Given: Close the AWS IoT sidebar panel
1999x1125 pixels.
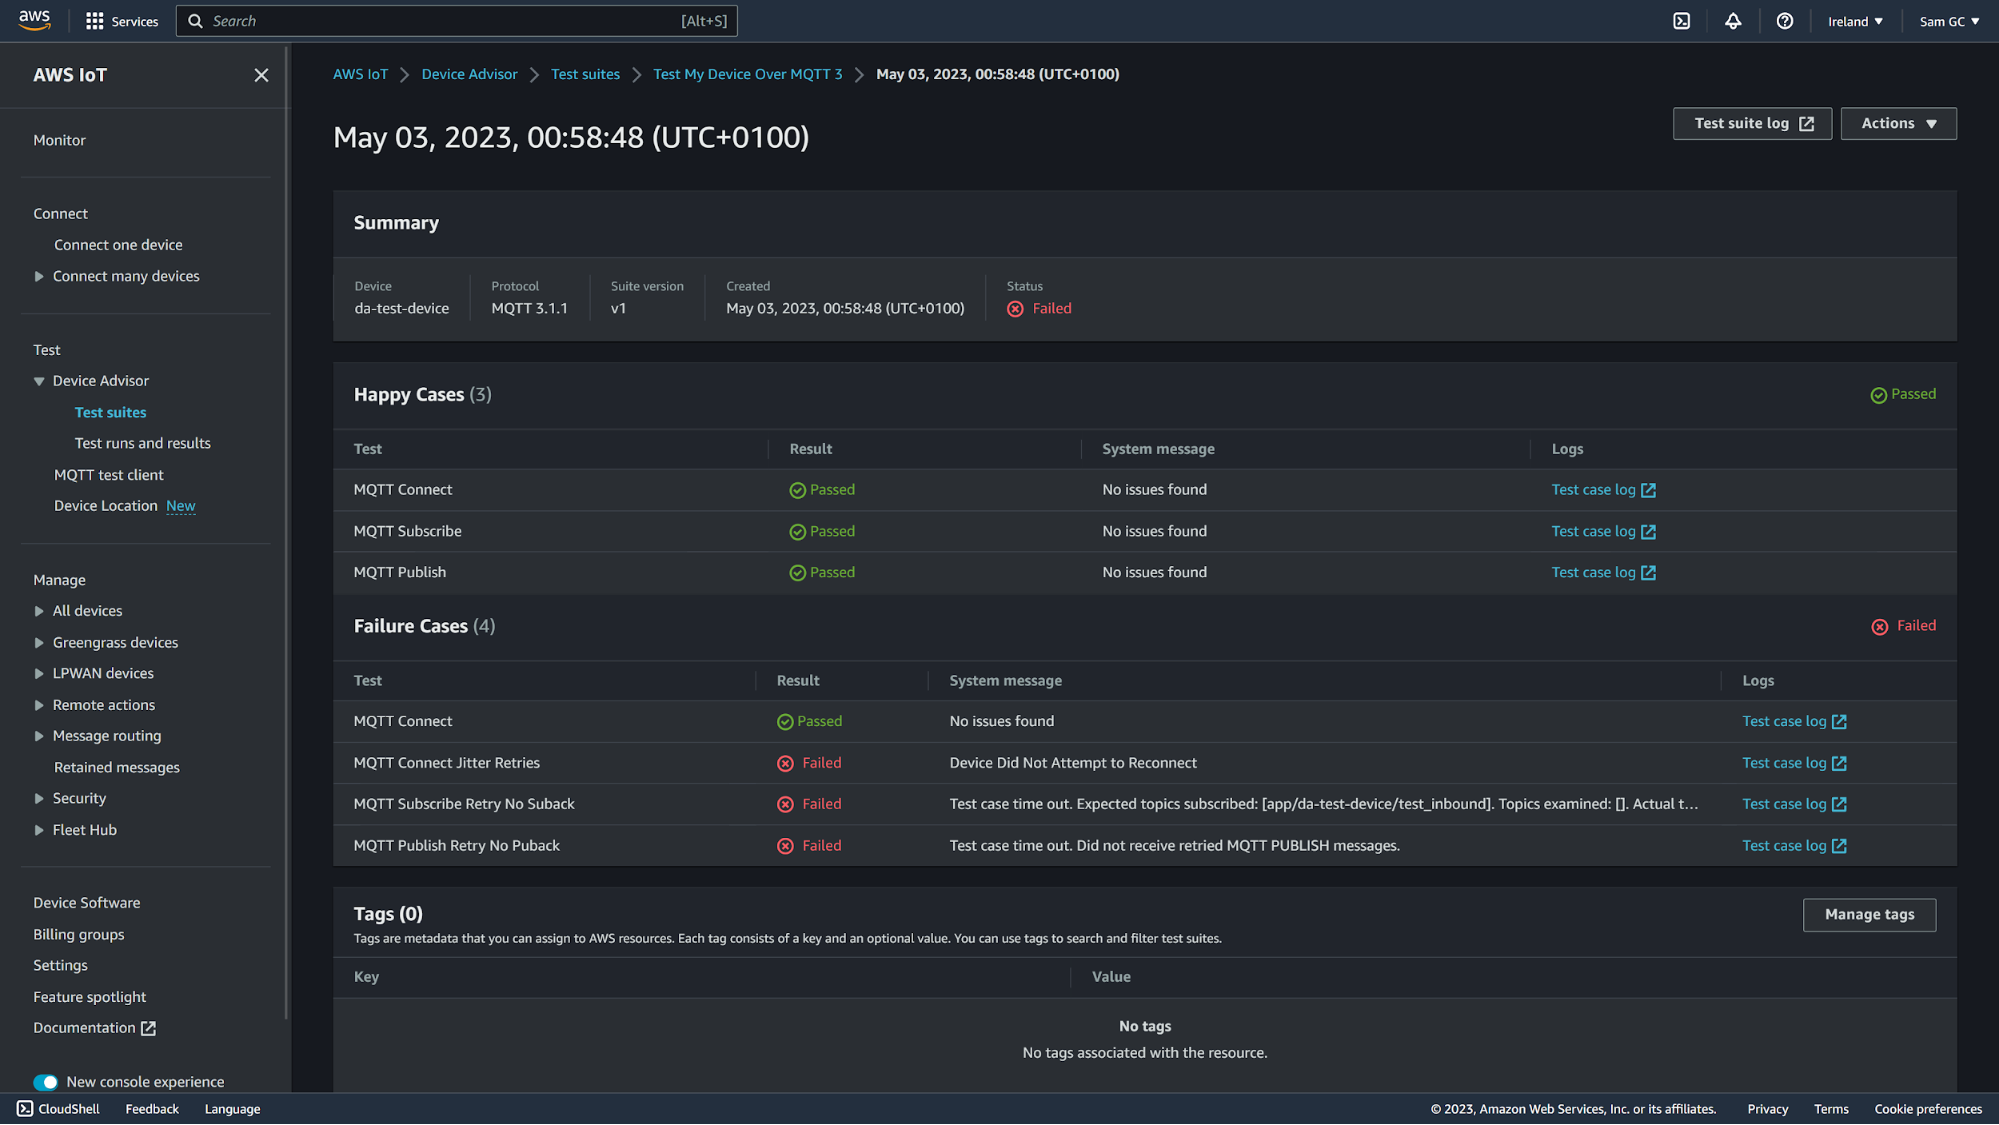Looking at the screenshot, I should click(x=261, y=75).
